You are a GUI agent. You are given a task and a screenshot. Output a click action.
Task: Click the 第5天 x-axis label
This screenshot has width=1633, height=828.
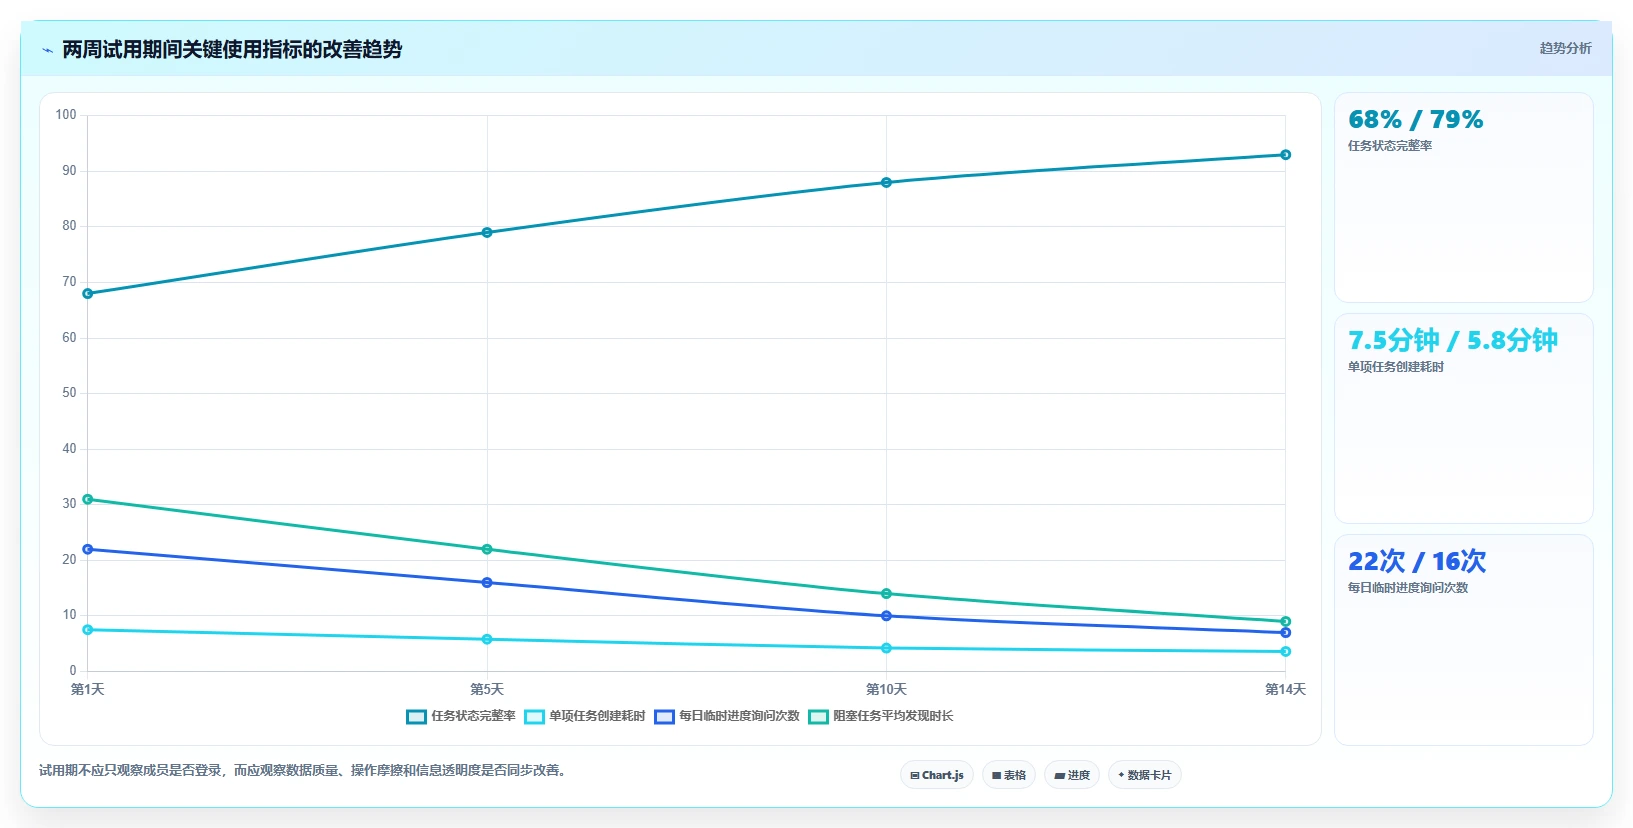click(487, 689)
